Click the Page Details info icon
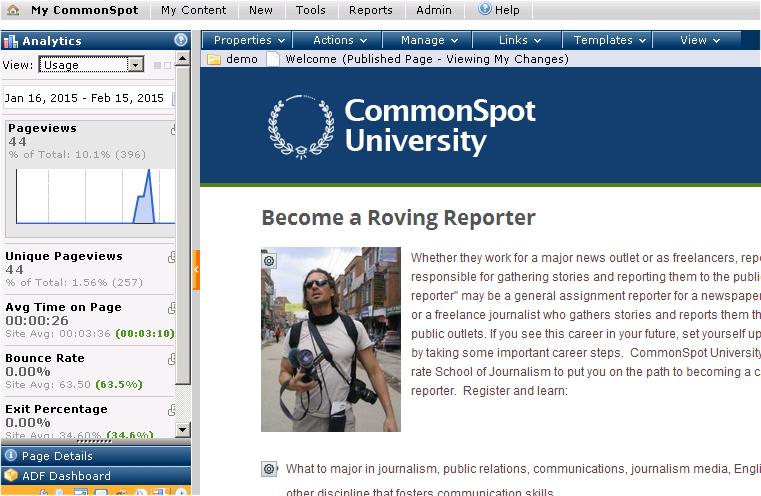Image resolution: width=761 pixels, height=496 pixels. coord(11,455)
